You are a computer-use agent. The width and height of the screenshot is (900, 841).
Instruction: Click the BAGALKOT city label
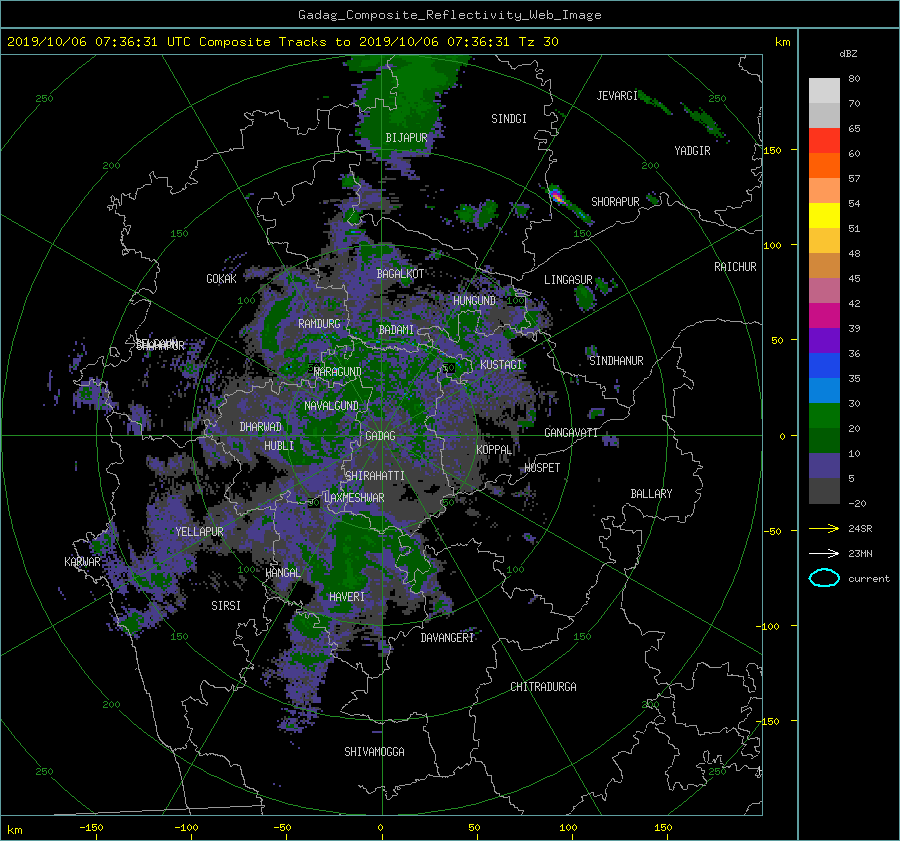(x=400, y=274)
